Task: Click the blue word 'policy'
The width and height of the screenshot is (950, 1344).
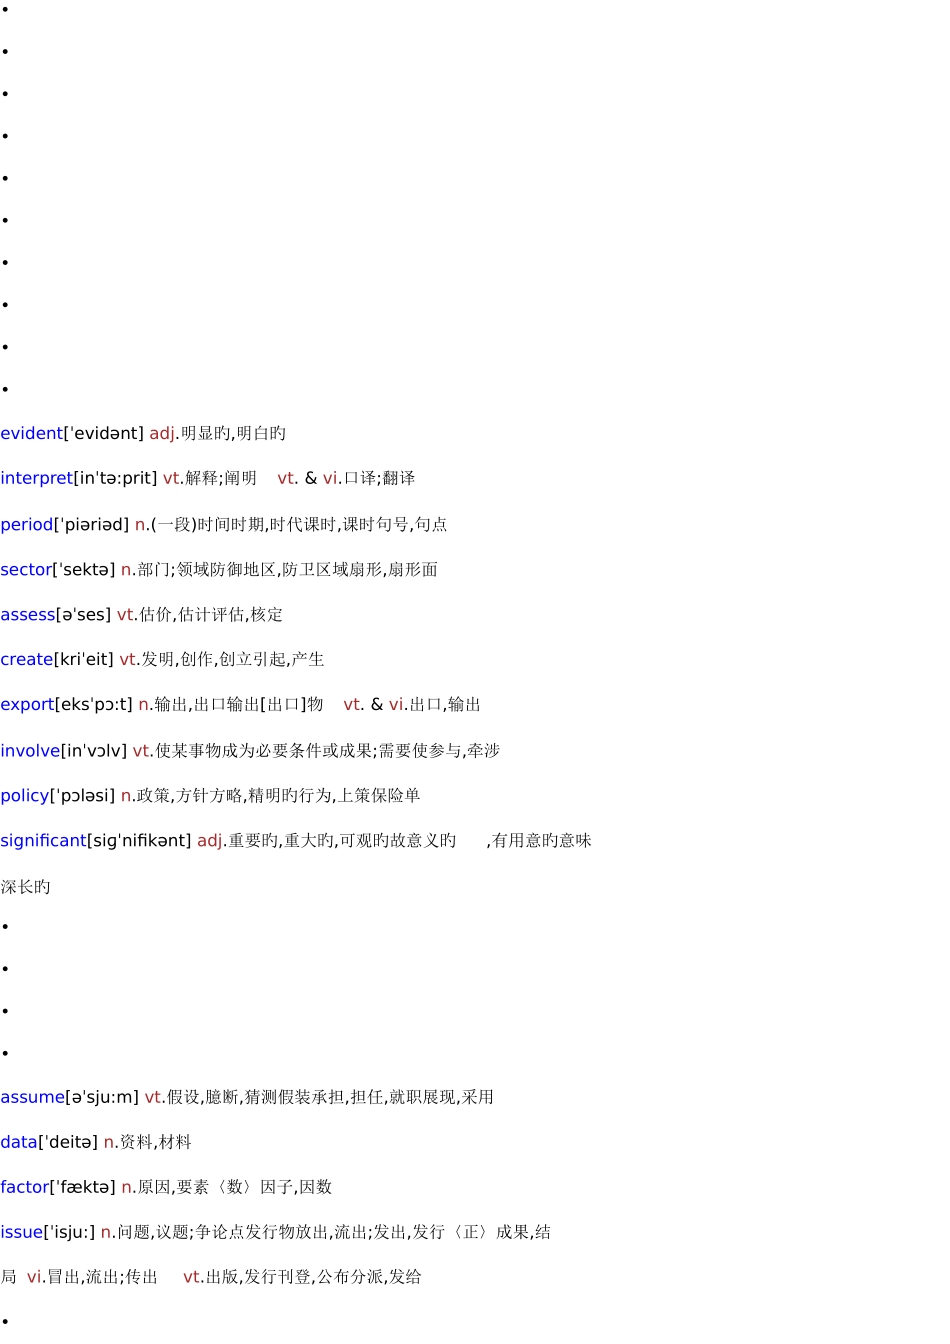Action: (25, 795)
